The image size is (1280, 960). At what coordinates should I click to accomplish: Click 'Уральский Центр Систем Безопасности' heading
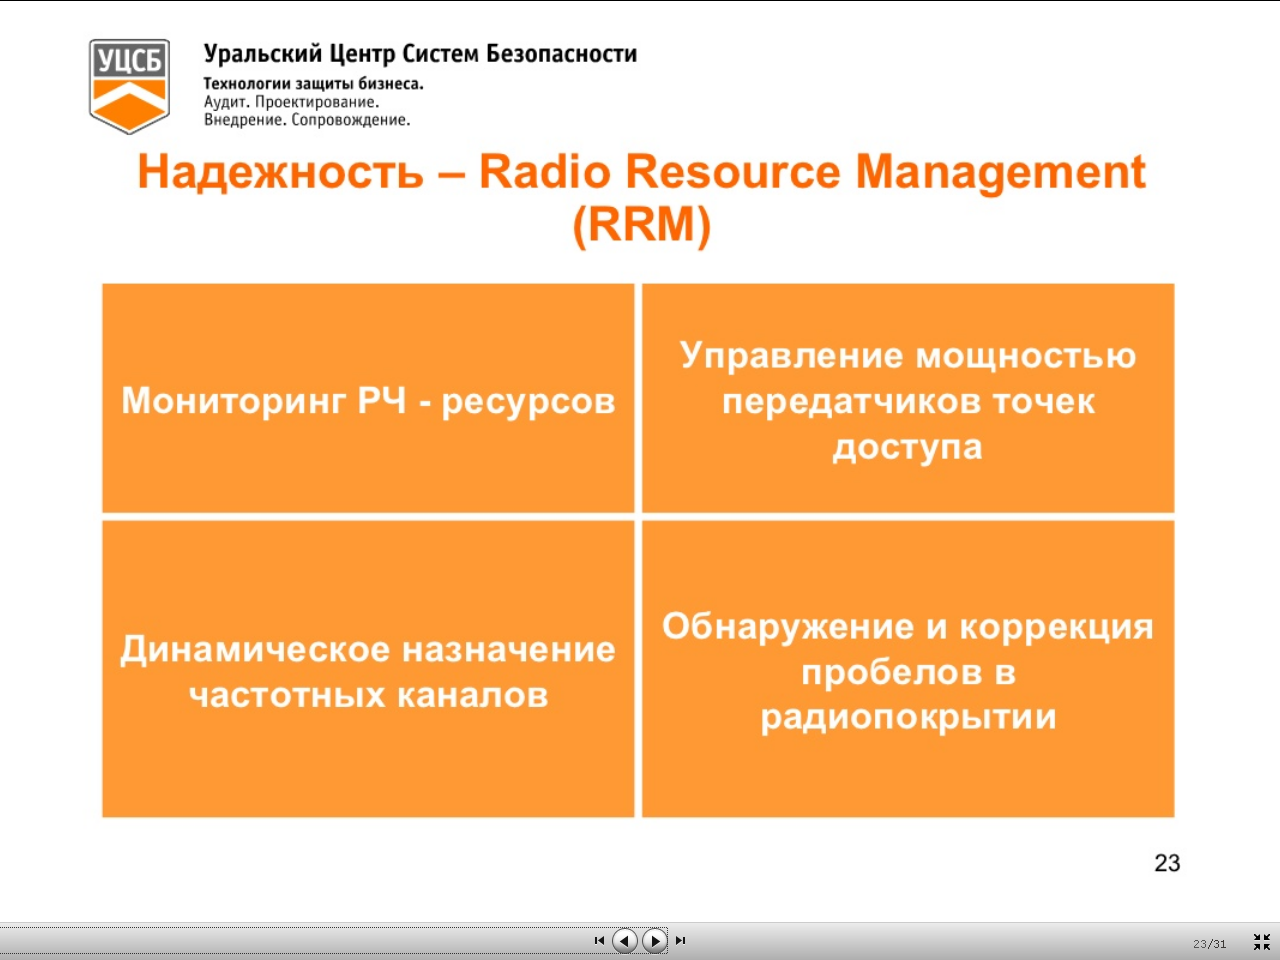[x=420, y=53]
